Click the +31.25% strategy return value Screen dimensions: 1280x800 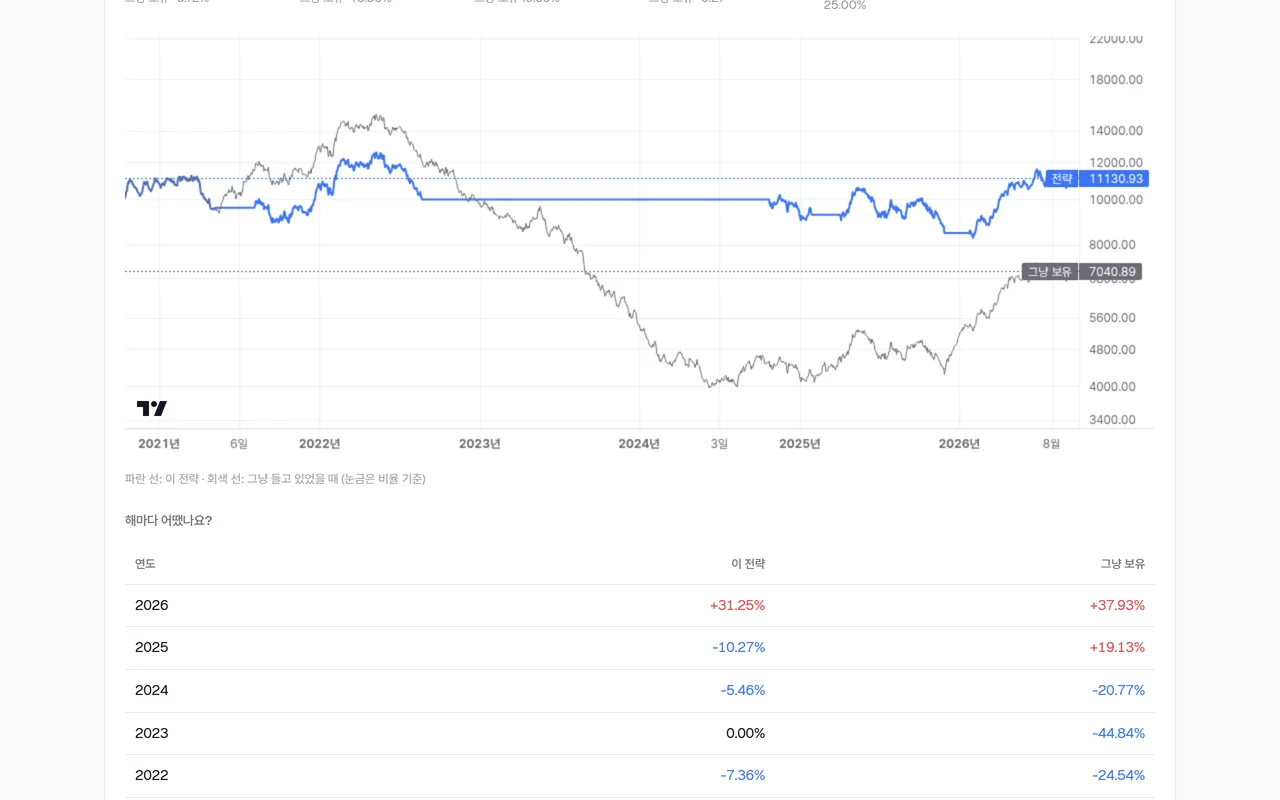pyautogui.click(x=737, y=605)
